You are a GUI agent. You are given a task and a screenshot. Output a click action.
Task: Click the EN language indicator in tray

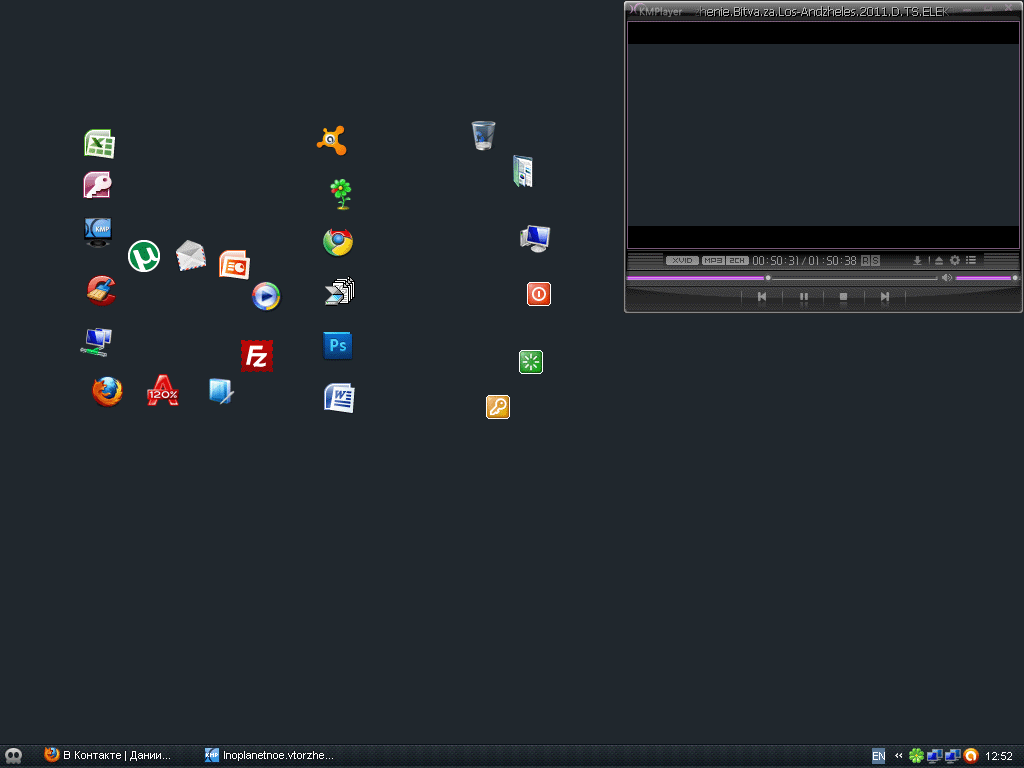tap(878, 756)
